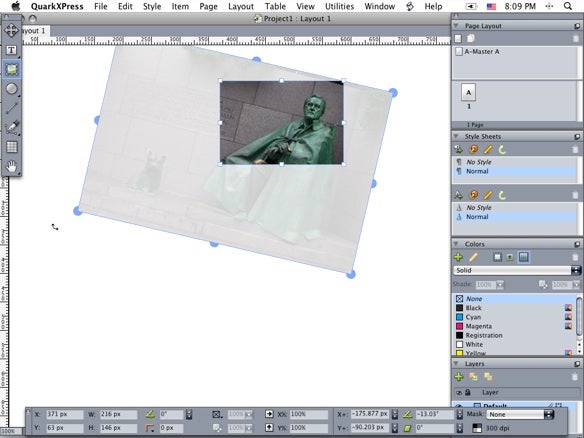
Task: Click the statue picture in the layout
Action: [282, 123]
